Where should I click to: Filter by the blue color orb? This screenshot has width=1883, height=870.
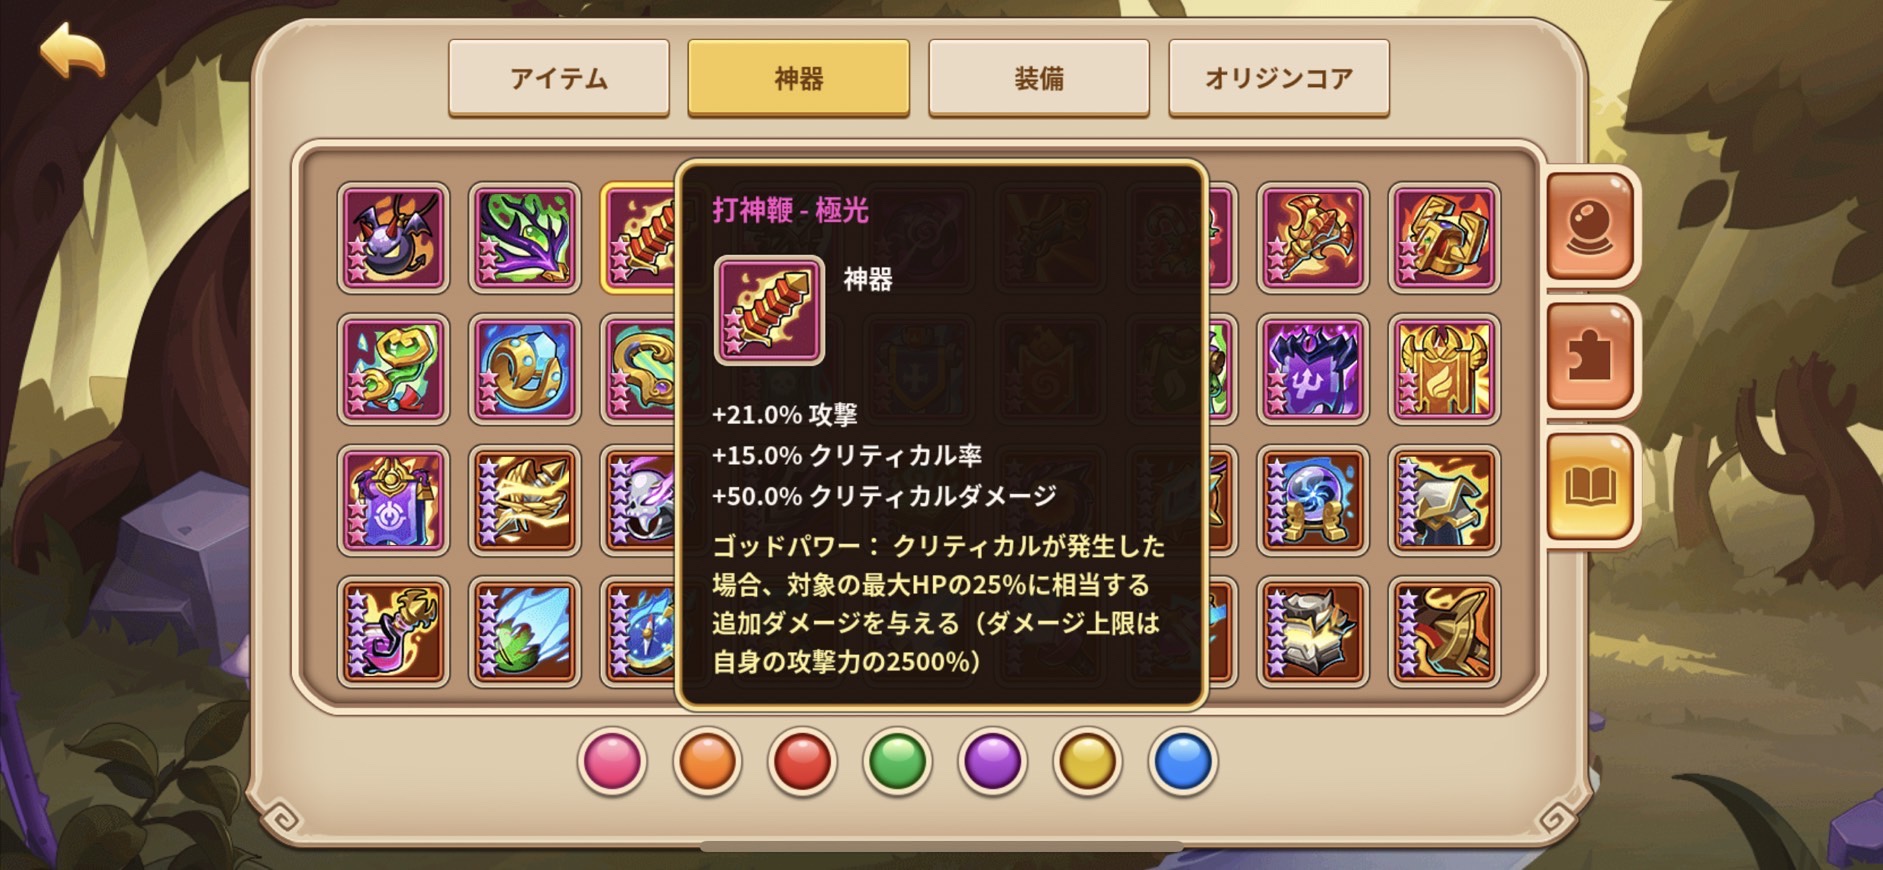[x=1182, y=762]
